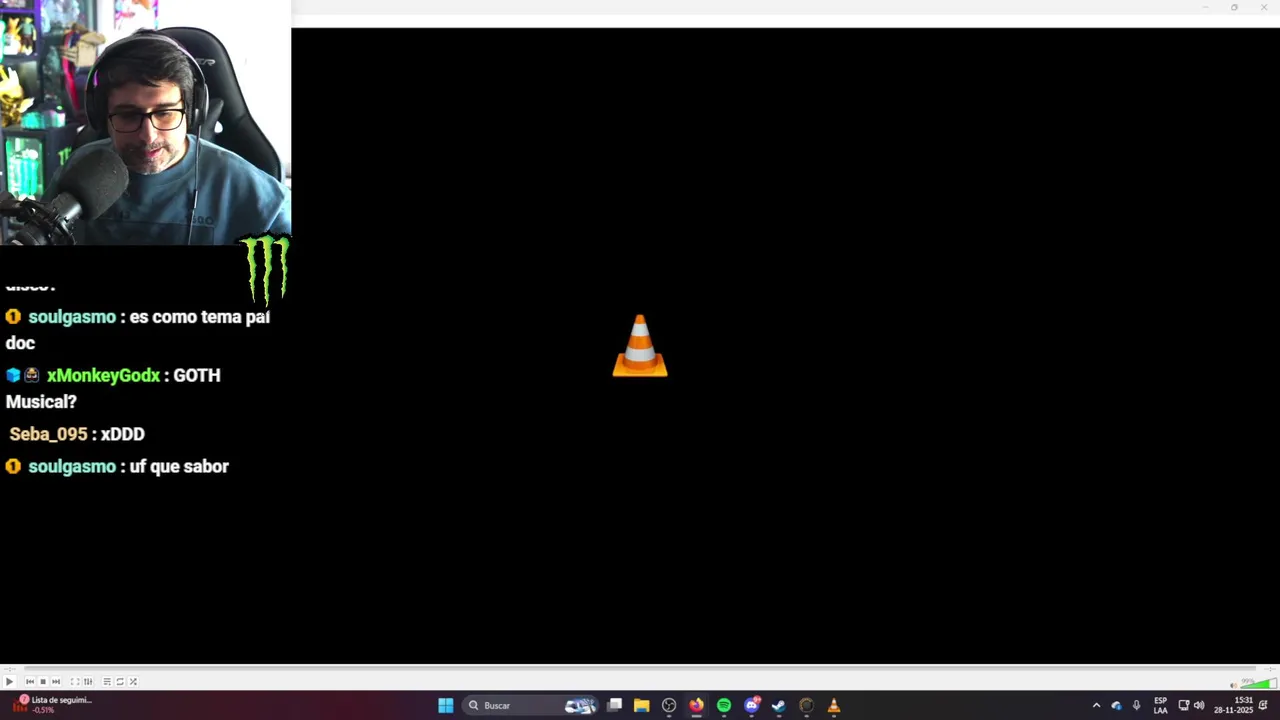The width and height of the screenshot is (1280, 720).
Task: Click the webcam overlay of the streamer
Action: tap(145, 122)
